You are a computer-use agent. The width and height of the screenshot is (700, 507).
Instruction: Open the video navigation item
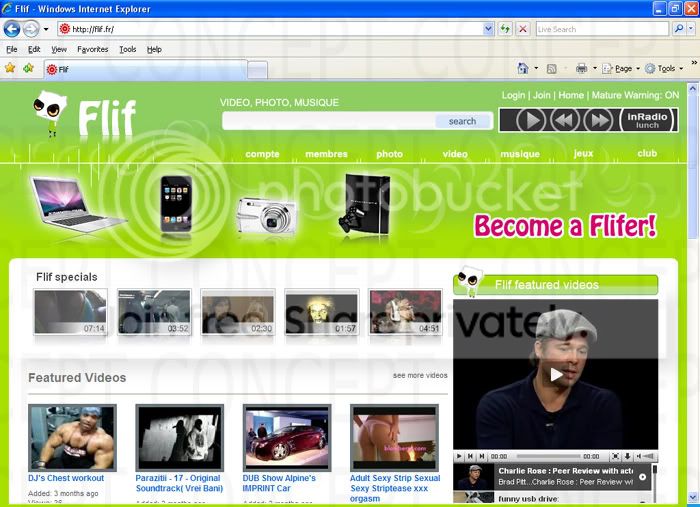tap(455, 154)
